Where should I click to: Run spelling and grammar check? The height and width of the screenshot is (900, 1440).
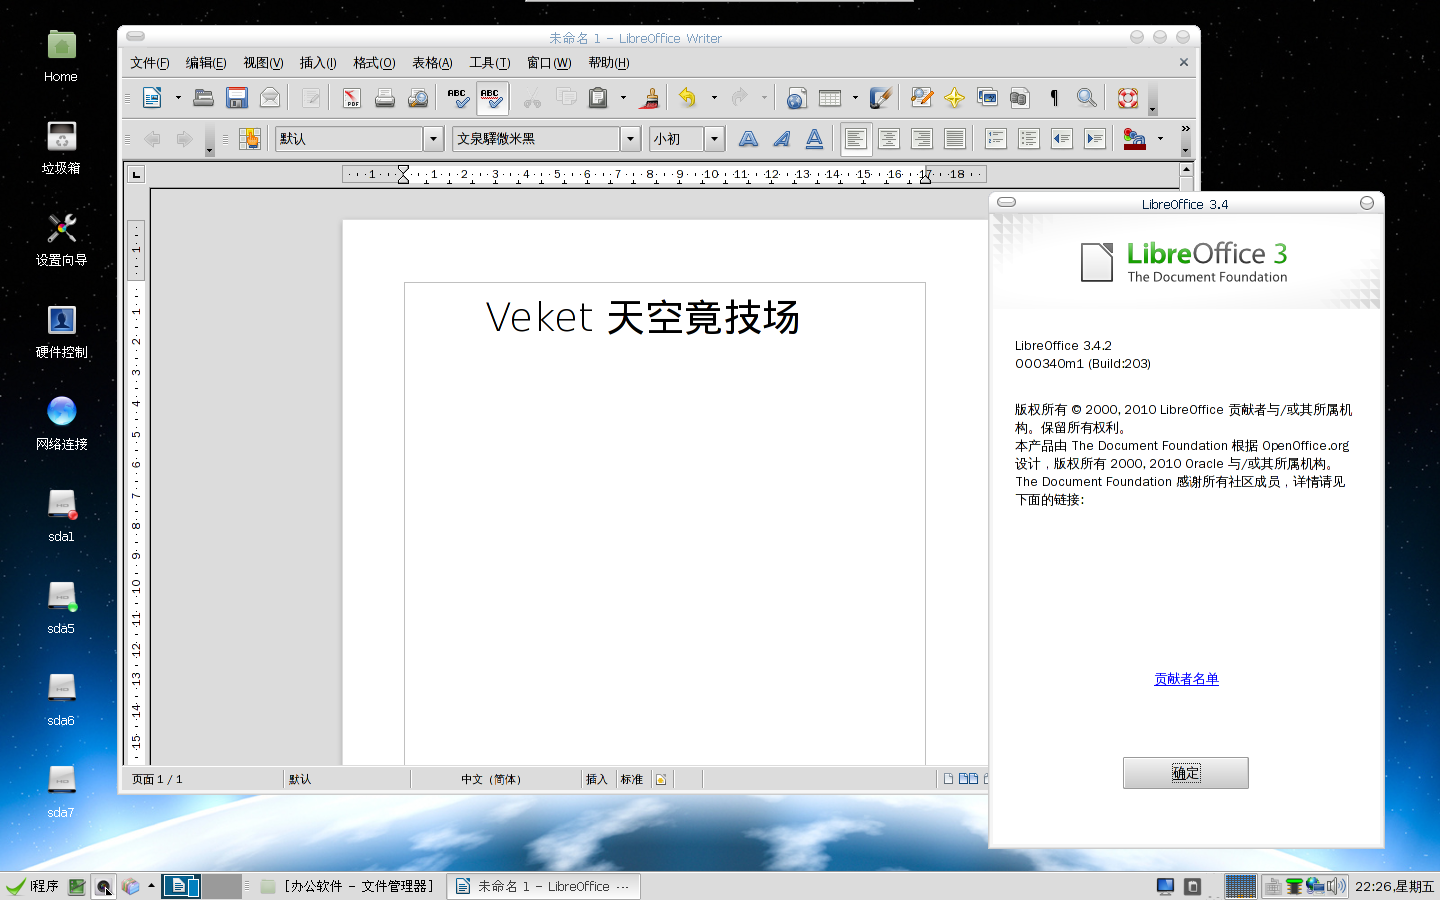point(458,98)
